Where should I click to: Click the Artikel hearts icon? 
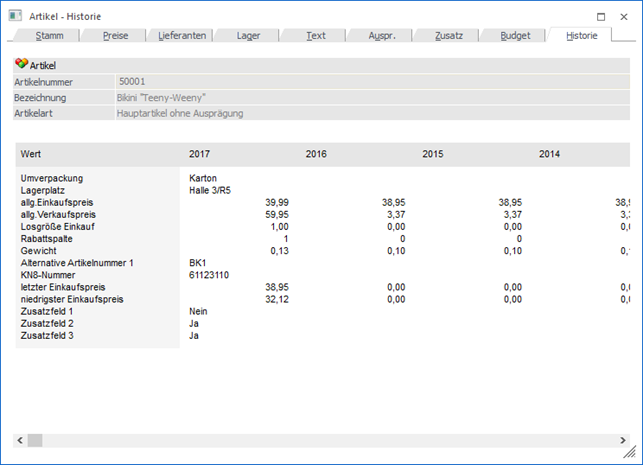click(20, 64)
